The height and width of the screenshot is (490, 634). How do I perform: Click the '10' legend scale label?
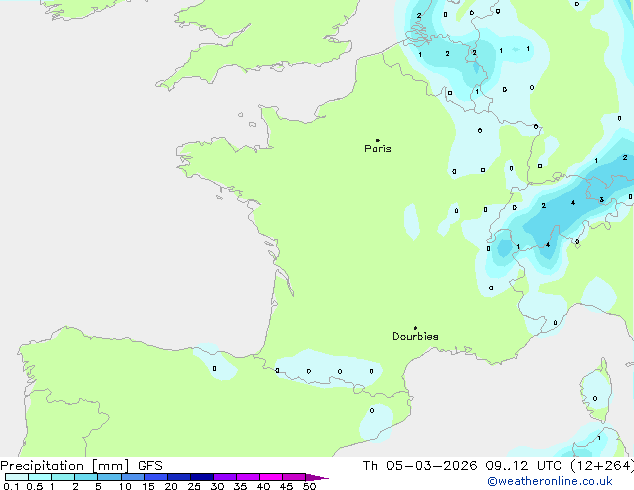click(125, 486)
